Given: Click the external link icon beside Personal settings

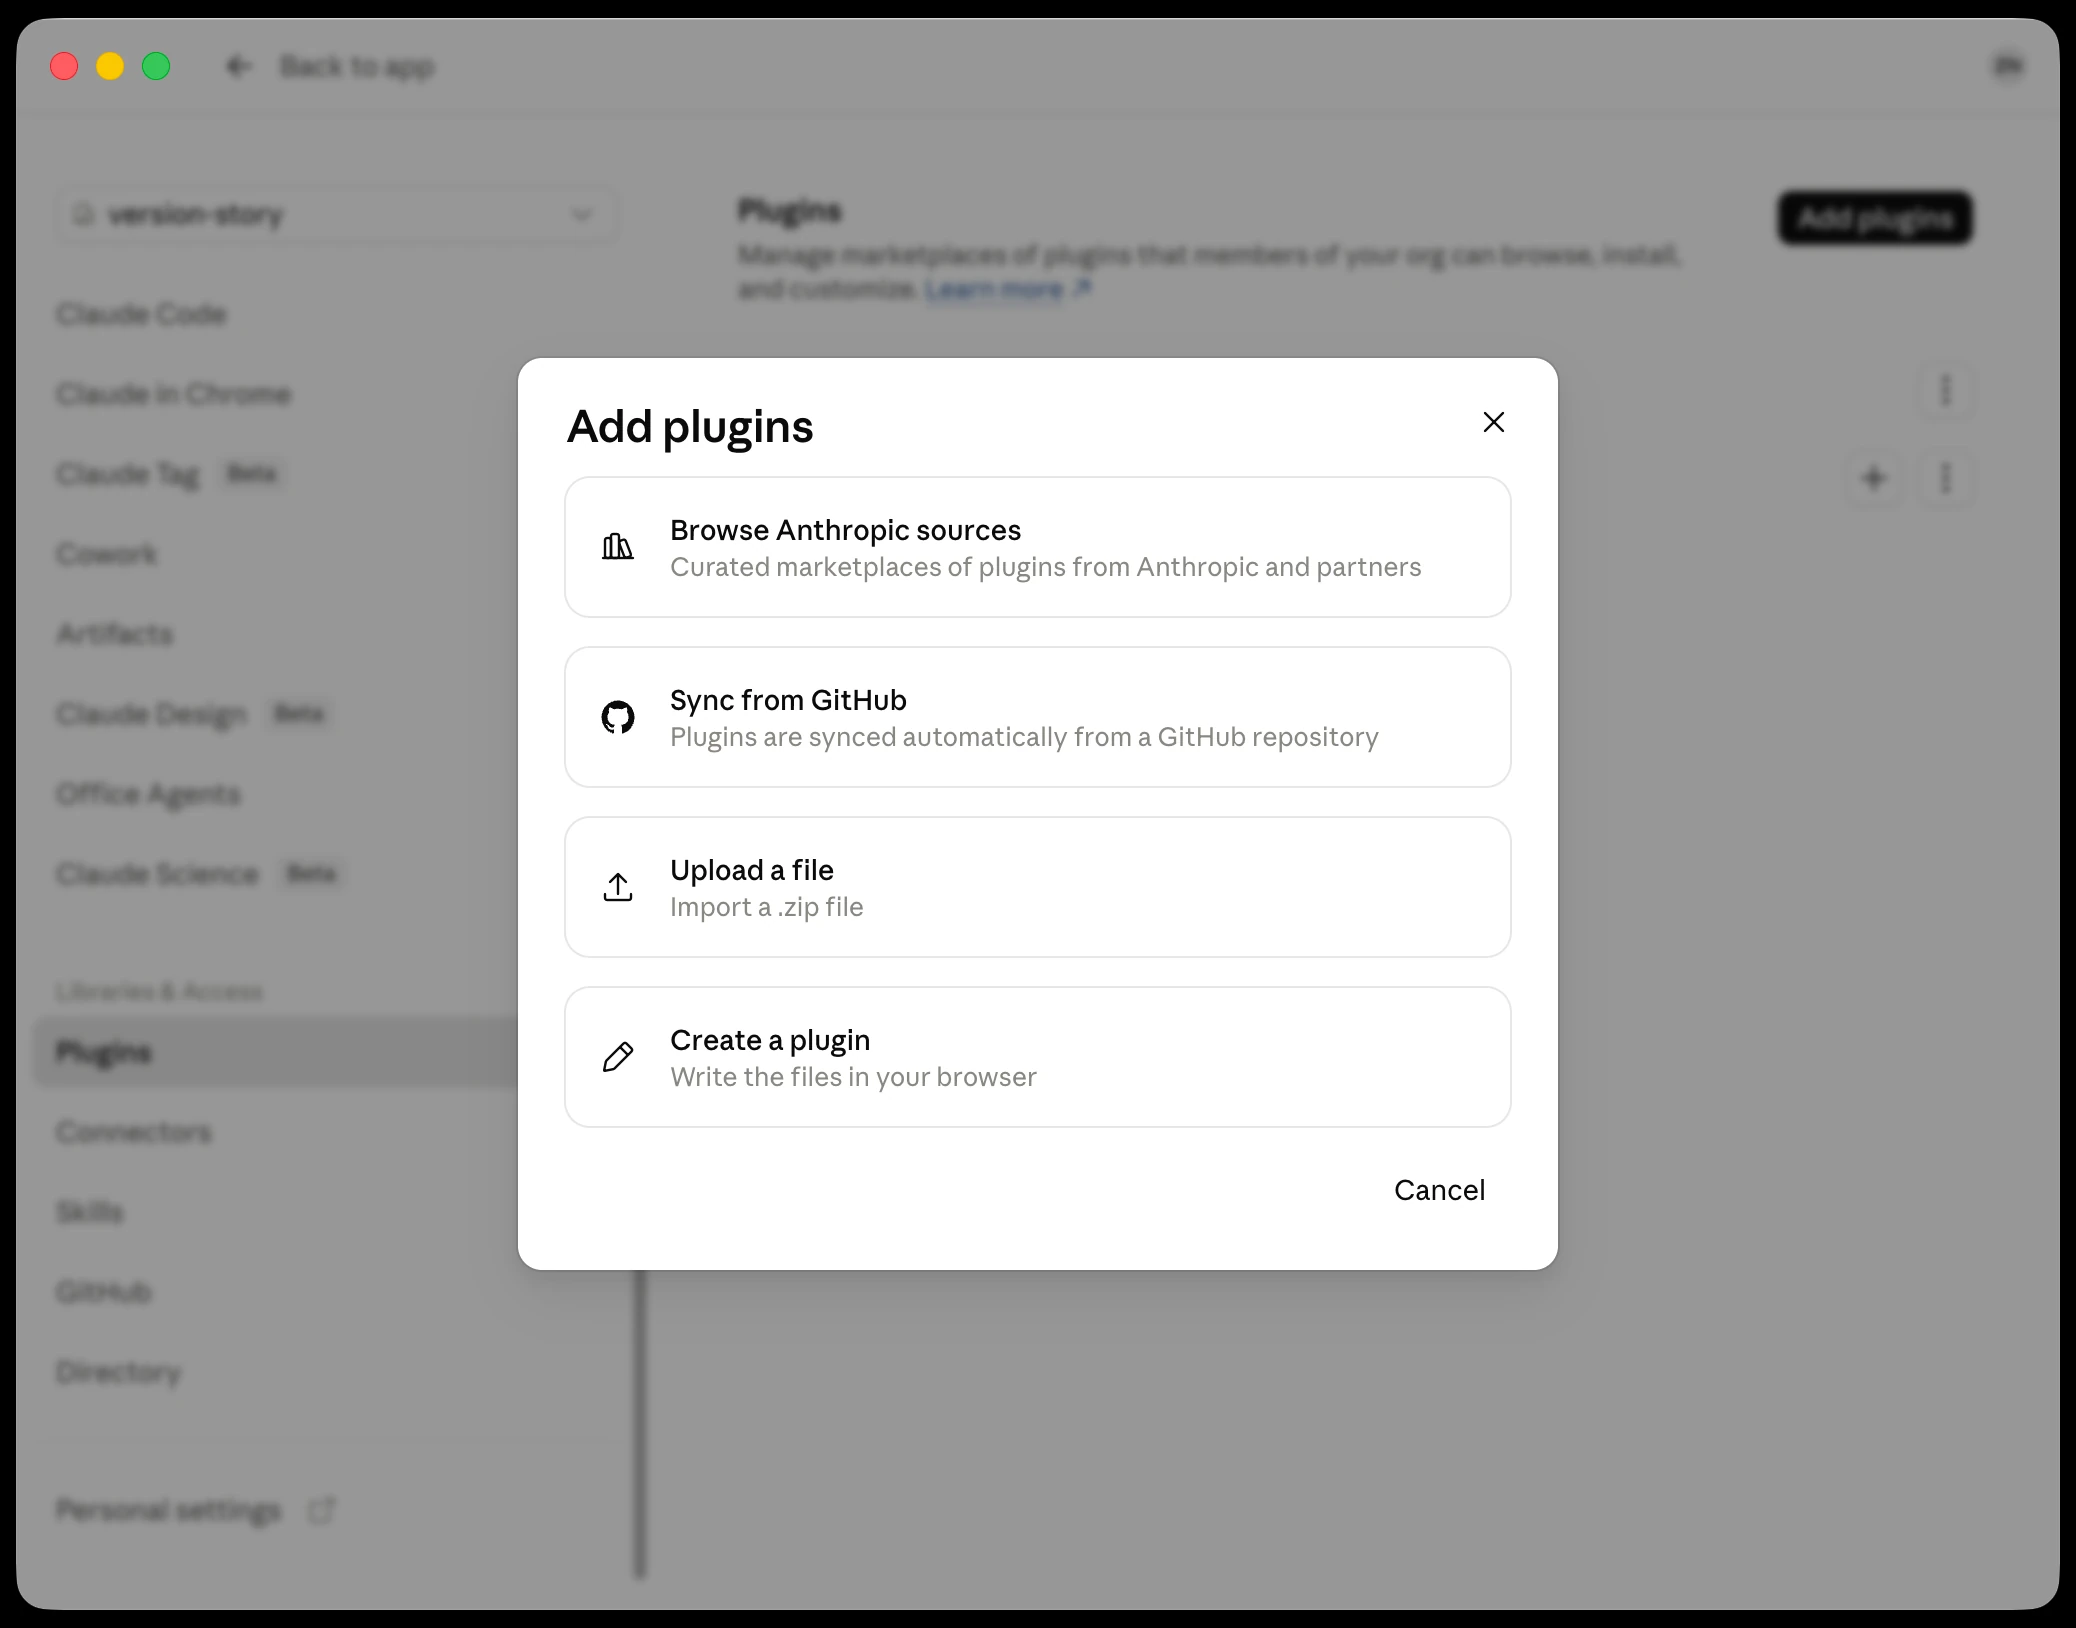Looking at the screenshot, I should click(x=321, y=1509).
